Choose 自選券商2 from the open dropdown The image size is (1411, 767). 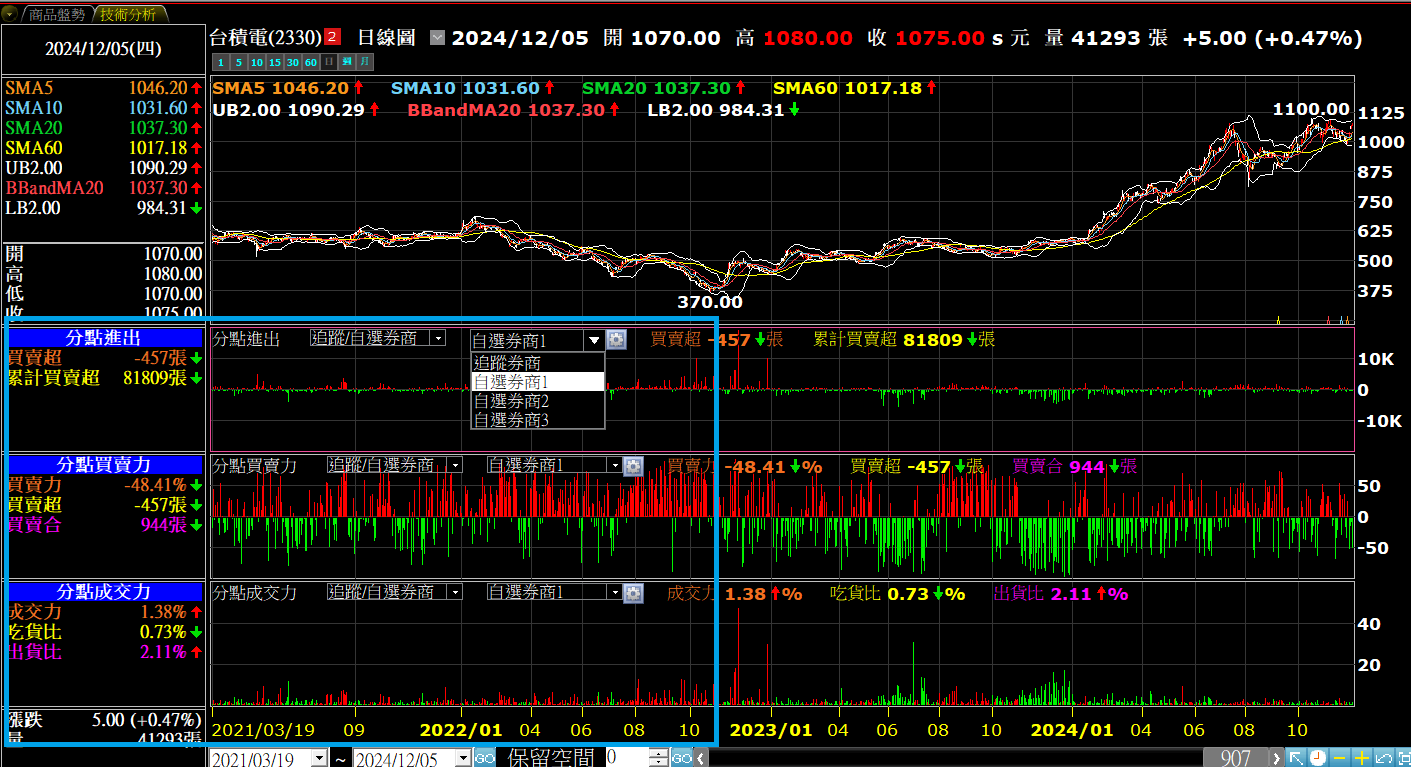[511, 401]
